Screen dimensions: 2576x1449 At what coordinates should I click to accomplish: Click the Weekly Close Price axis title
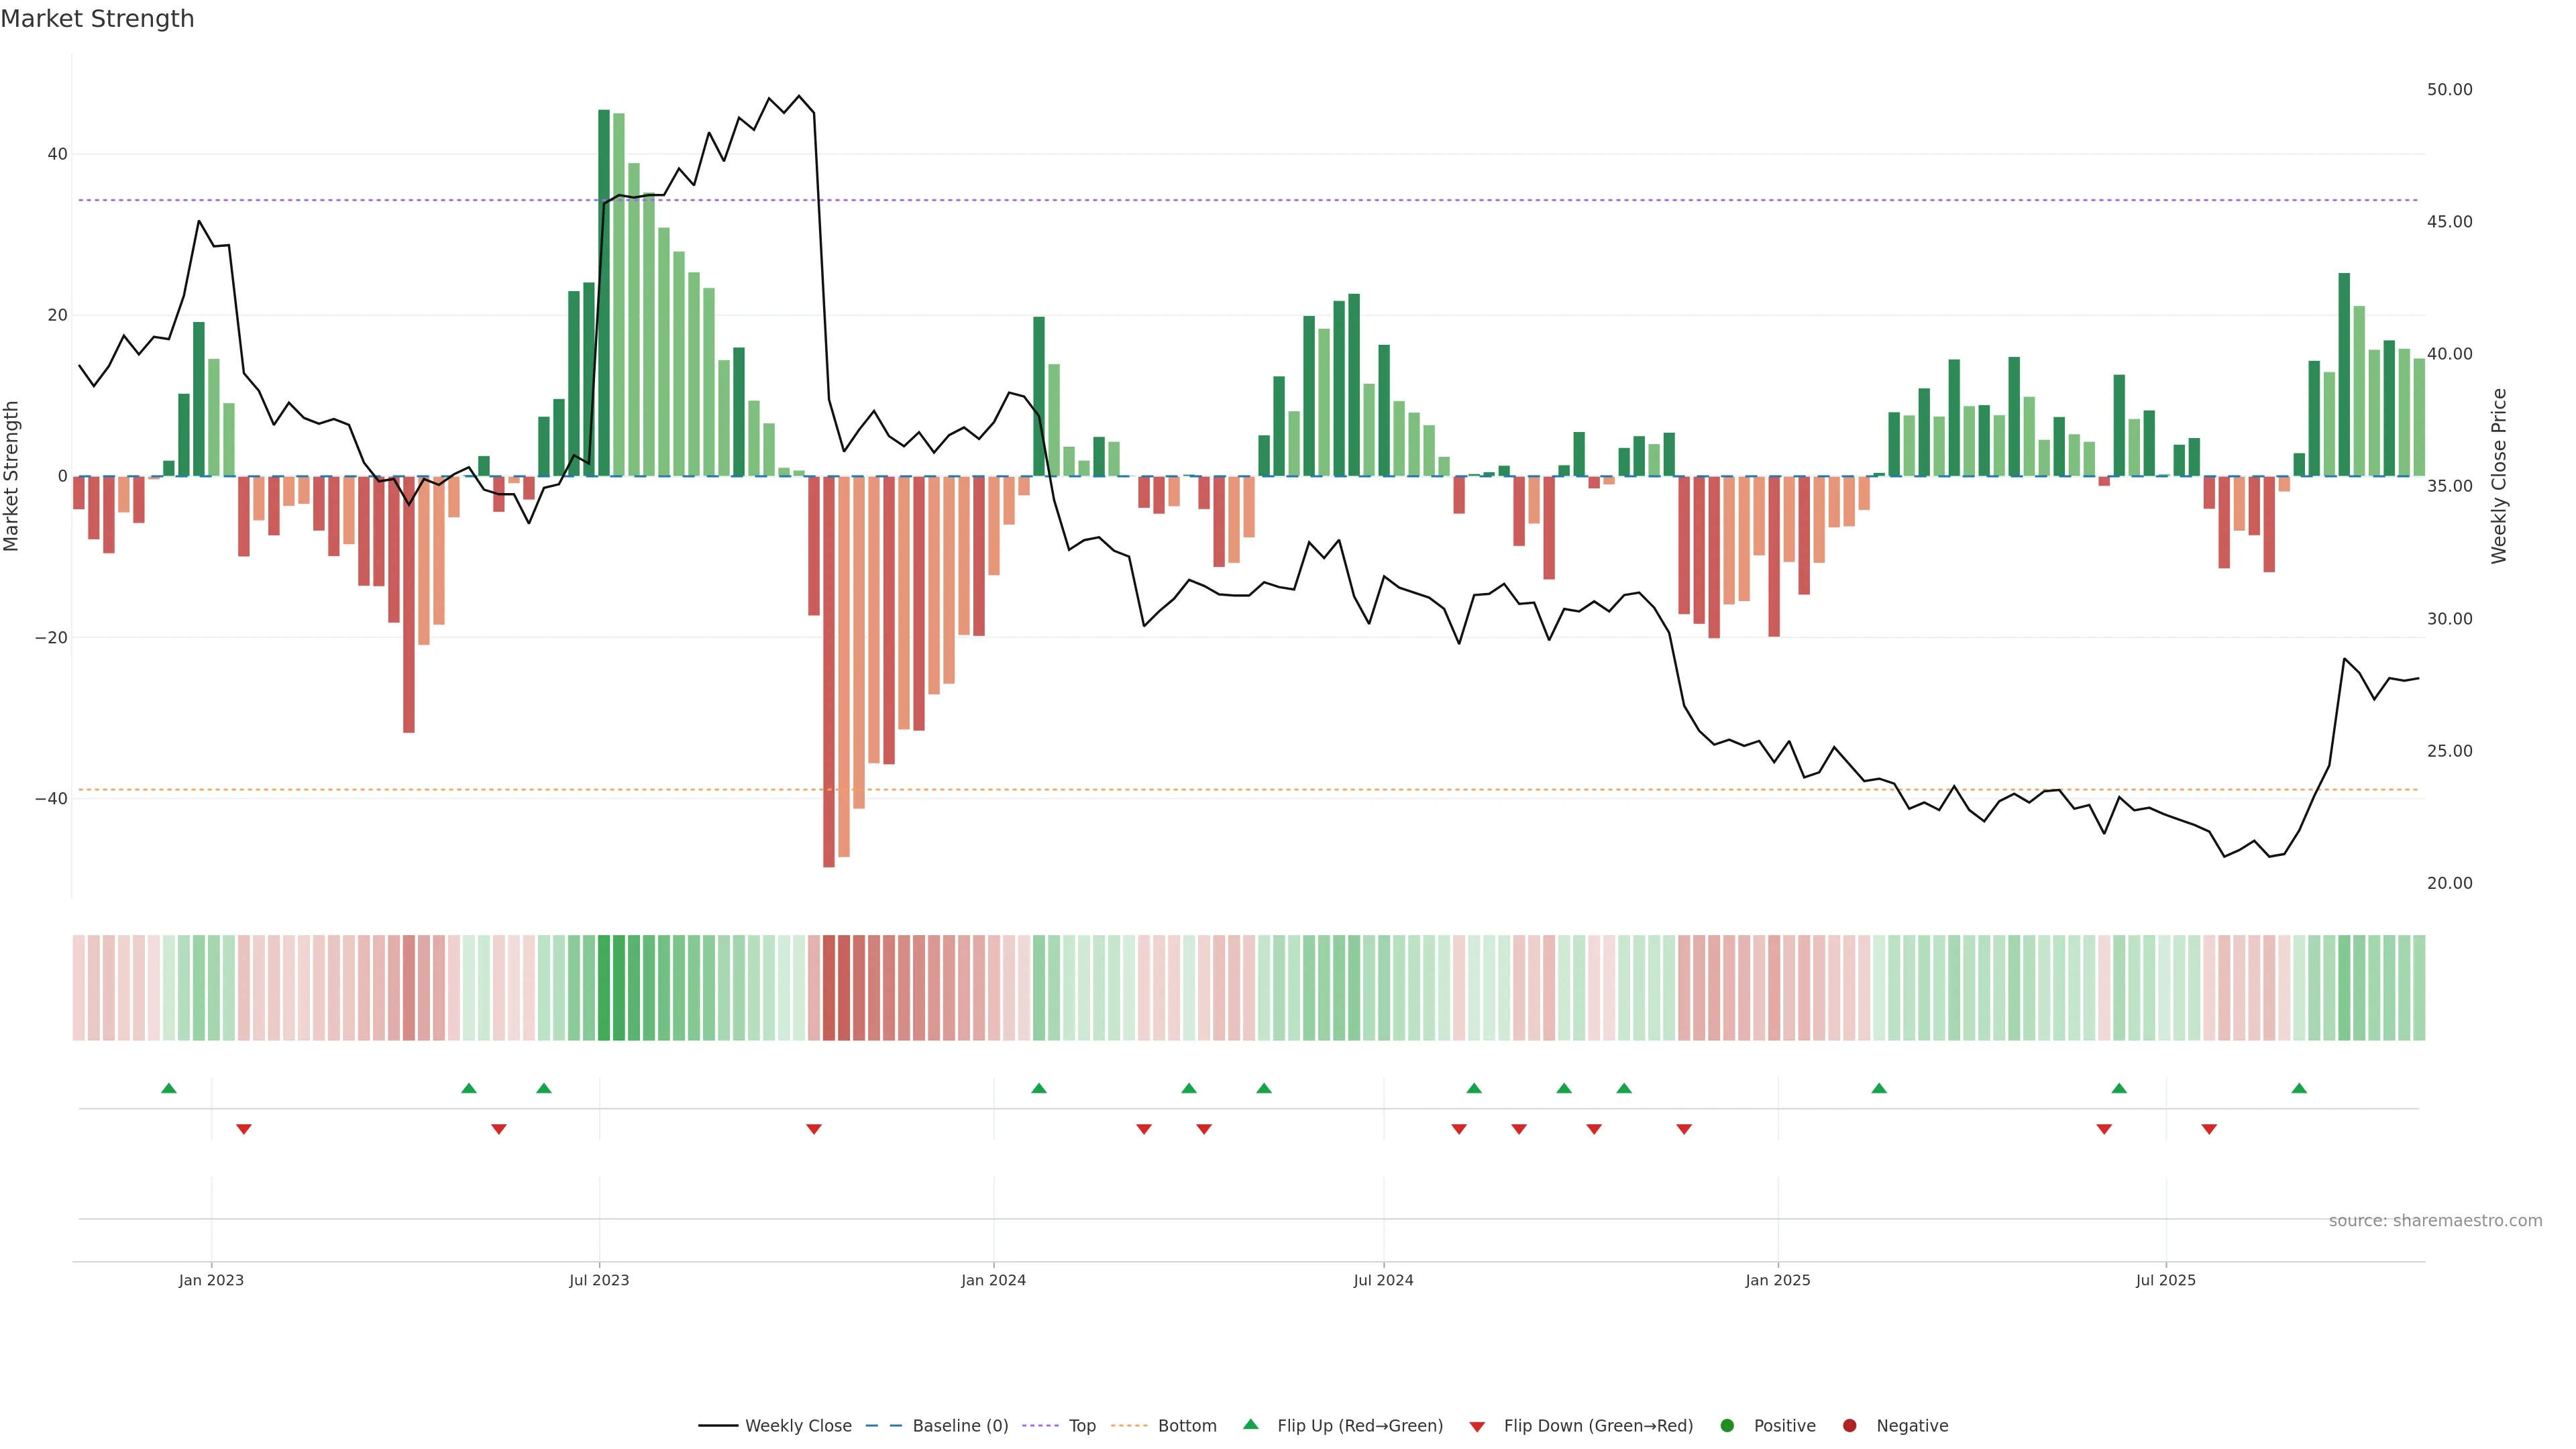(2499, 476)
